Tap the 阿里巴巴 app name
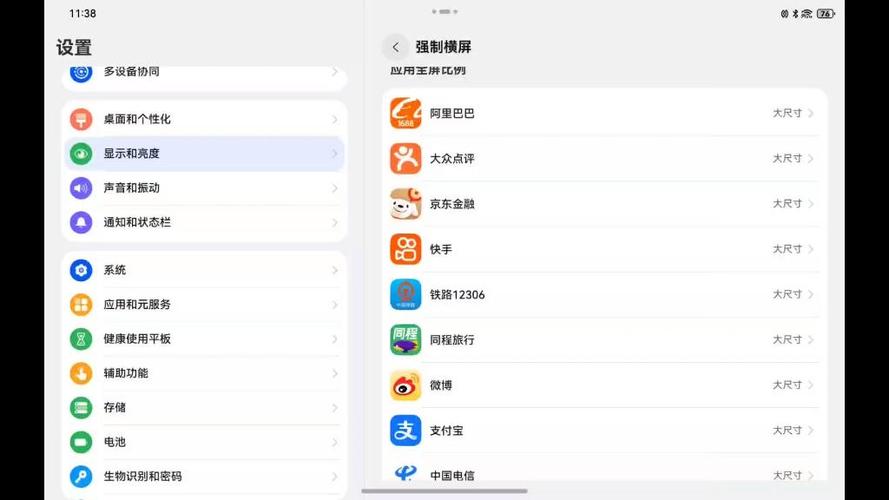 point(452,113)
